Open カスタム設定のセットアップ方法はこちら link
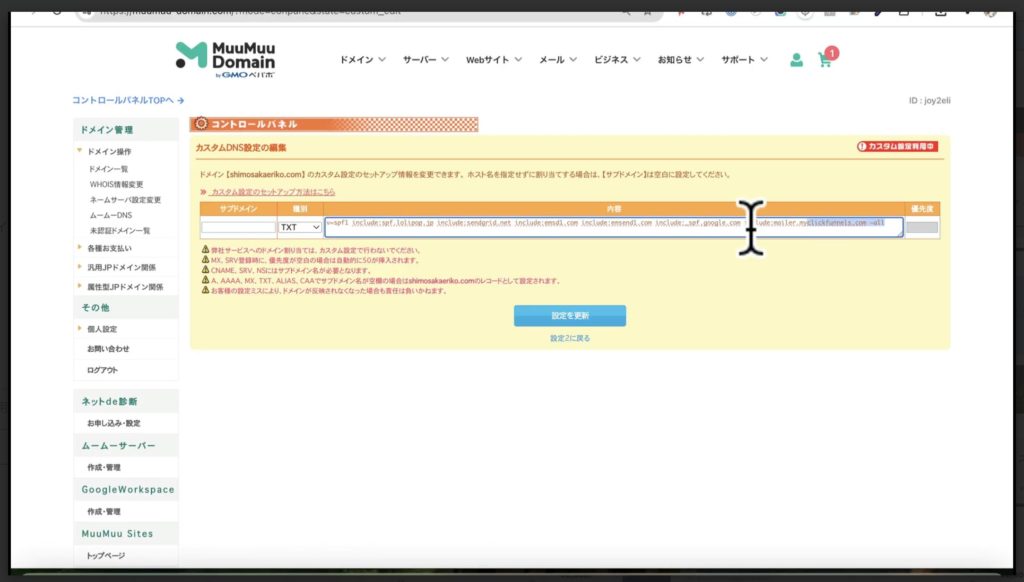 tap(272, 191)
